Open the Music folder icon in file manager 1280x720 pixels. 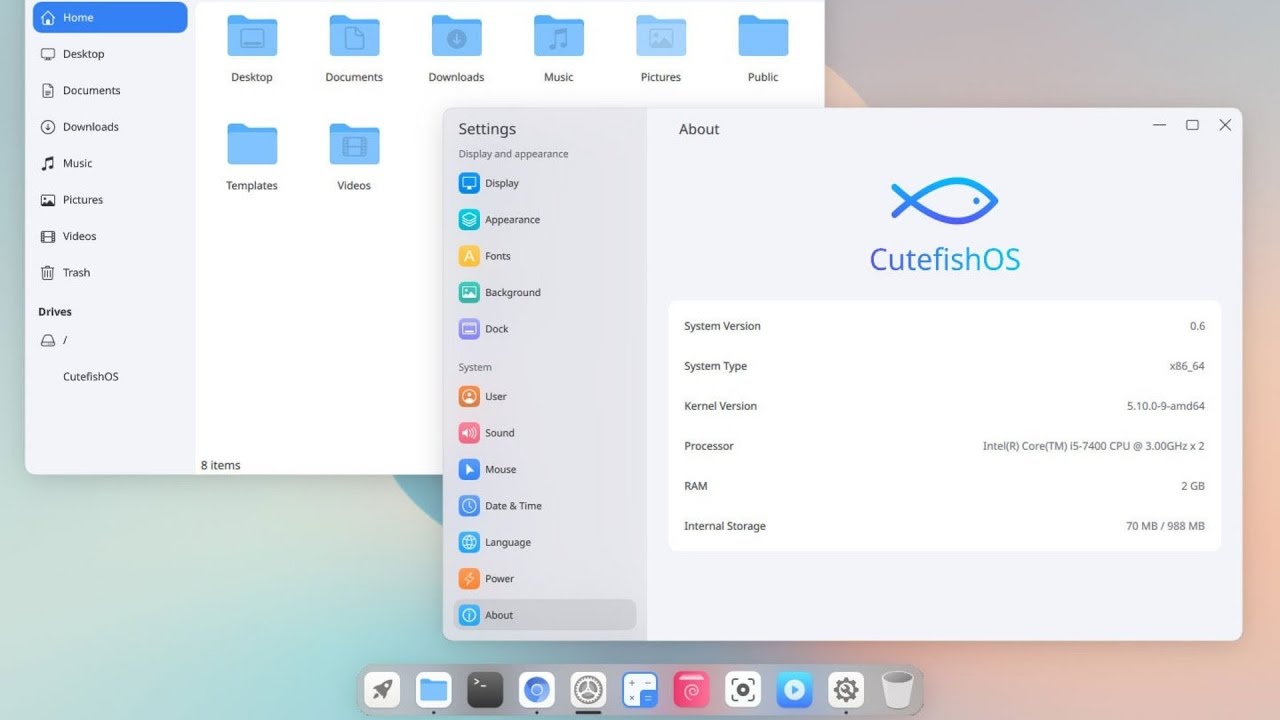coord(559,36)
